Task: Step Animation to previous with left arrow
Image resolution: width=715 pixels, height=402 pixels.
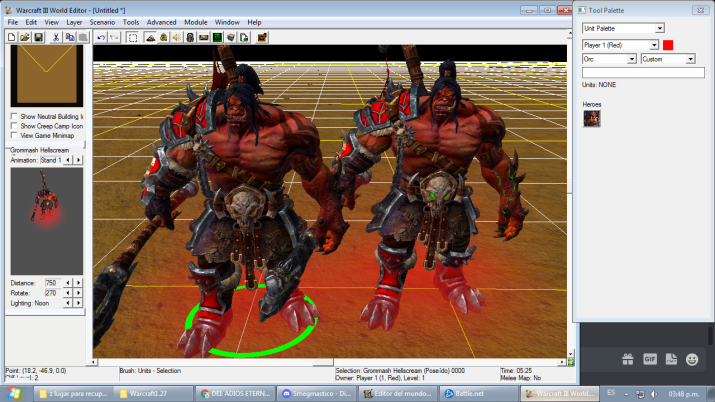Action: (68, 160)
